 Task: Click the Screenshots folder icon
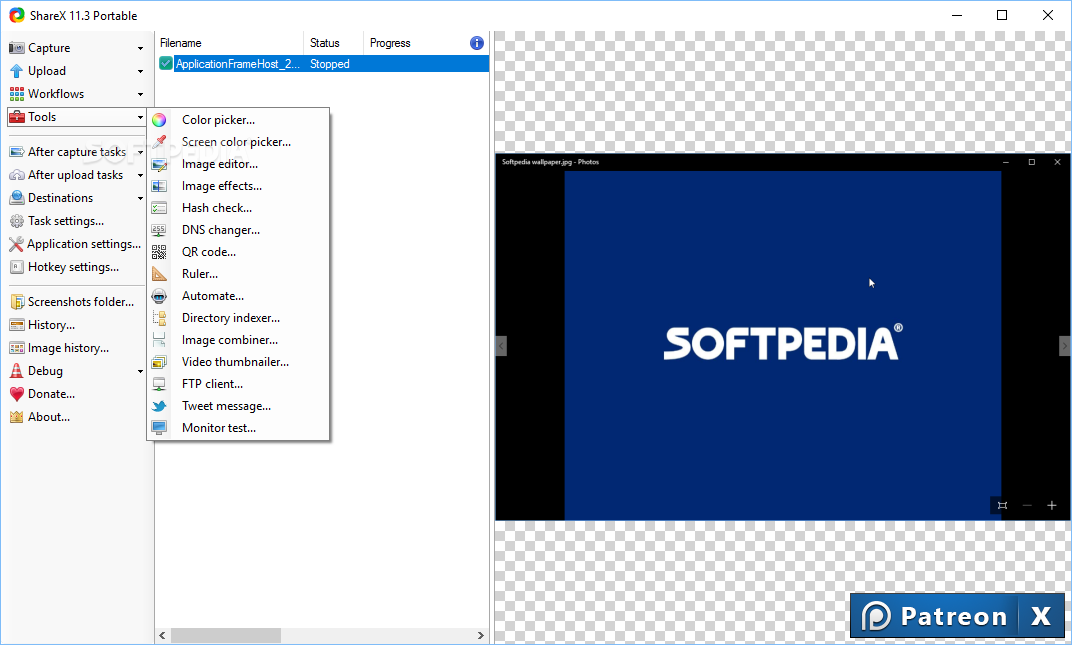(x=16, y=302)
